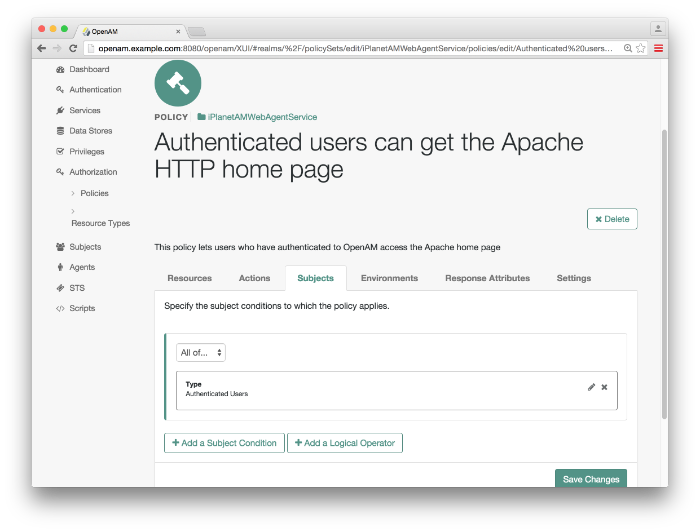700x532 pixels.
Task: Close the OpenAM browser tab
Action: coord(178,31)
